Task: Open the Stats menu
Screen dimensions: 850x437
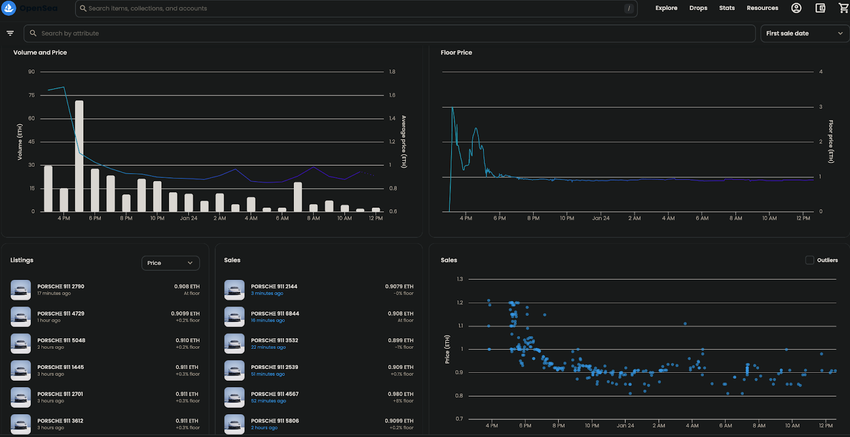Action: click(727, 8)
